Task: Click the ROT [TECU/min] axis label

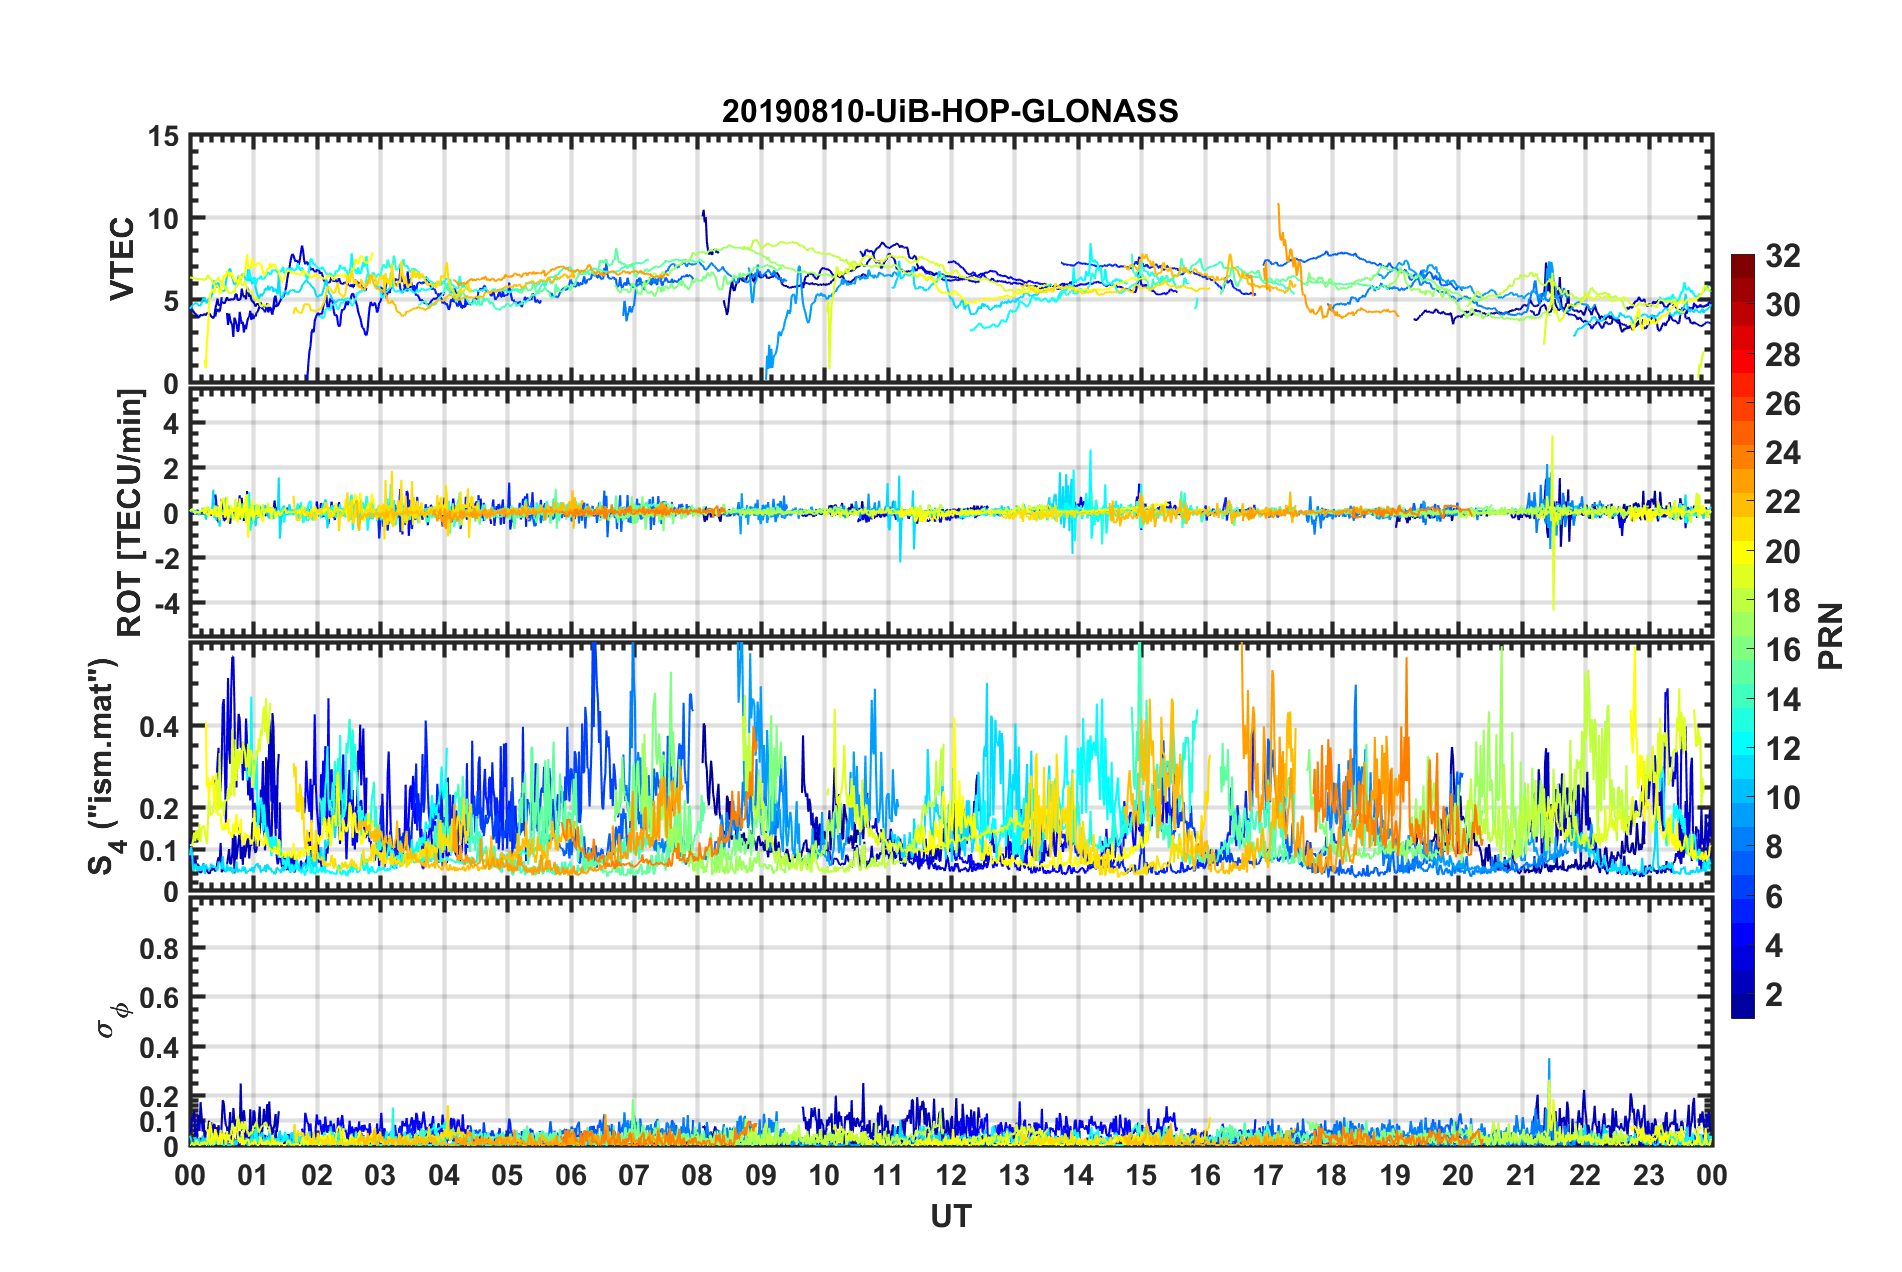Action: click(129, 513)
